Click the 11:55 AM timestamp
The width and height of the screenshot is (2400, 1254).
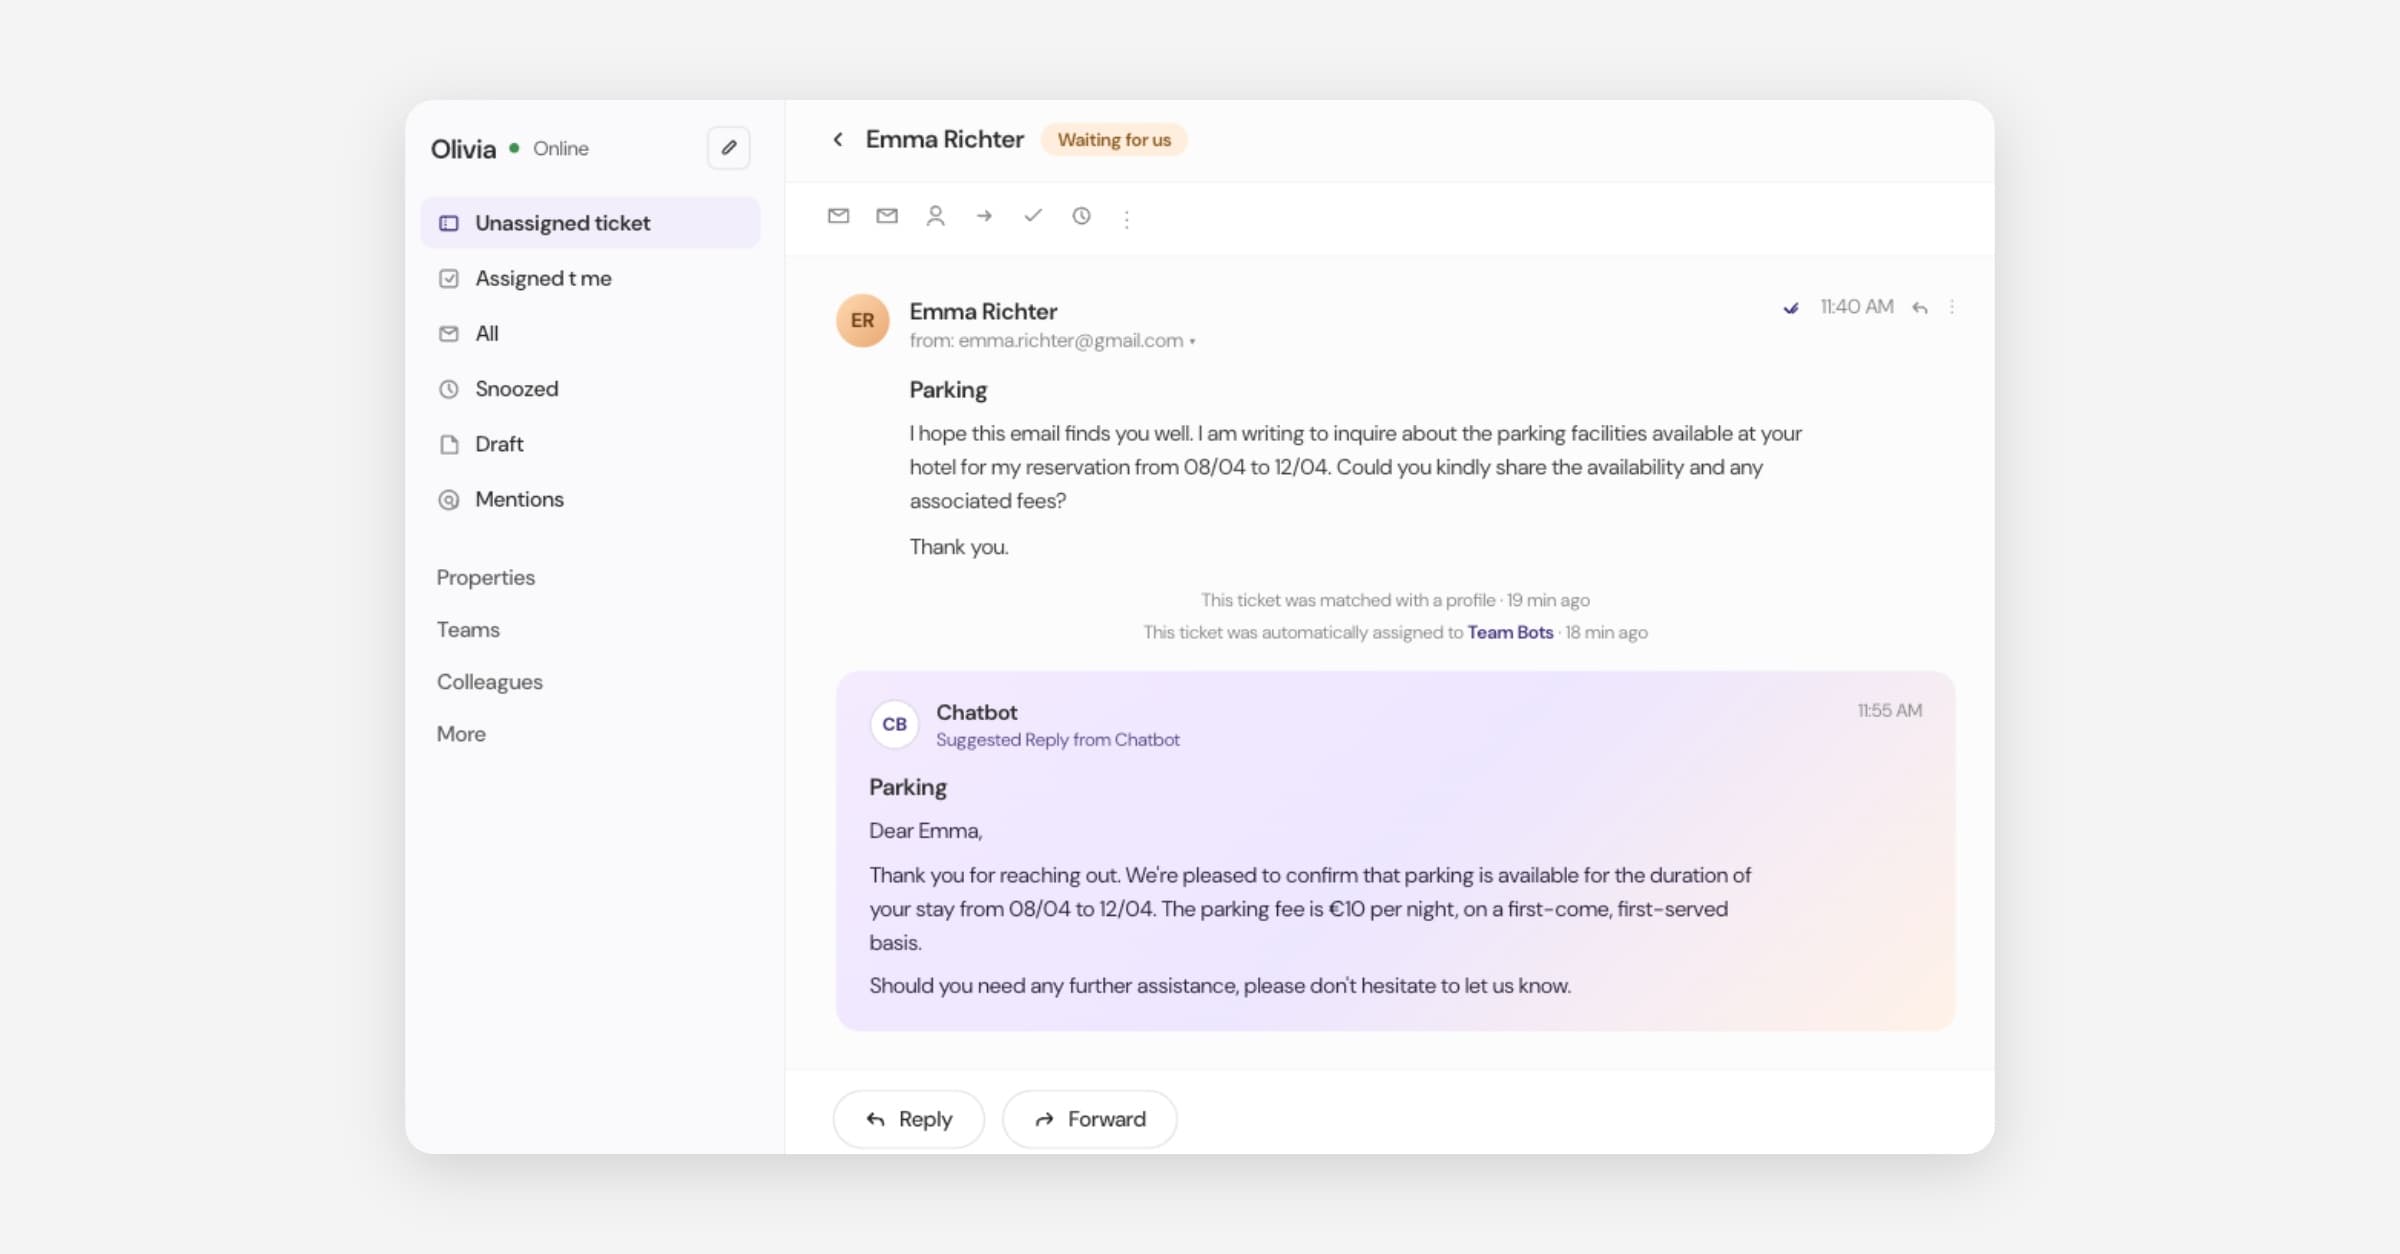tap(1890, 710)
